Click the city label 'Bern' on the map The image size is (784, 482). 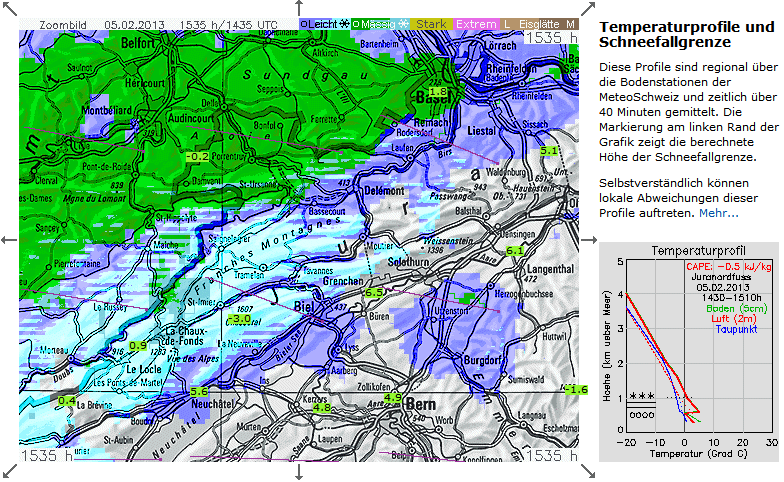[420, 404]
